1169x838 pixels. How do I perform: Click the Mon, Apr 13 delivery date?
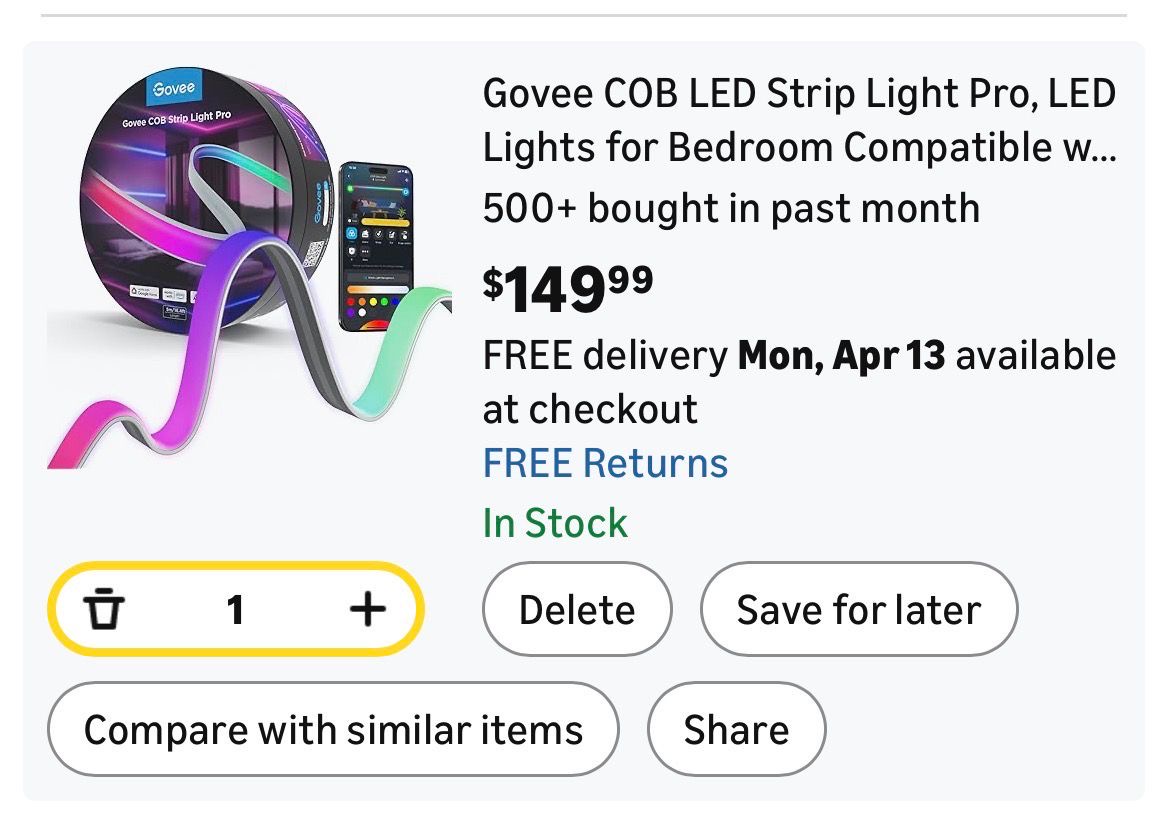point(841,356)
